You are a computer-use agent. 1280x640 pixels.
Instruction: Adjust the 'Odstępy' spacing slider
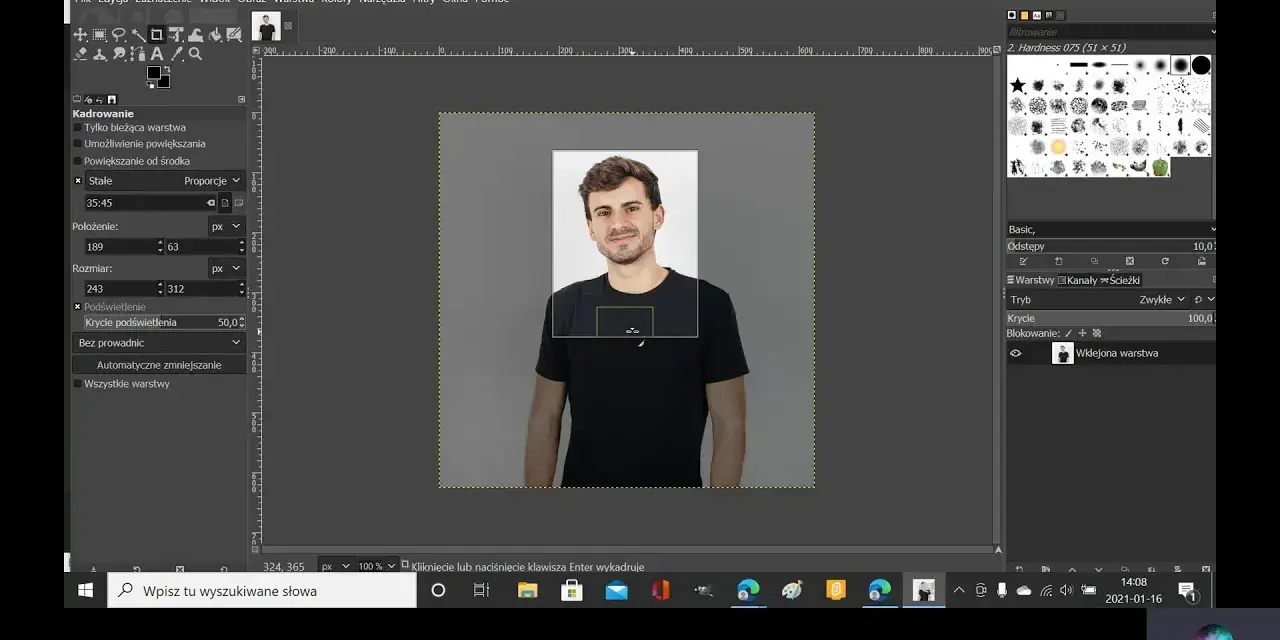[x=1111, y=246]
